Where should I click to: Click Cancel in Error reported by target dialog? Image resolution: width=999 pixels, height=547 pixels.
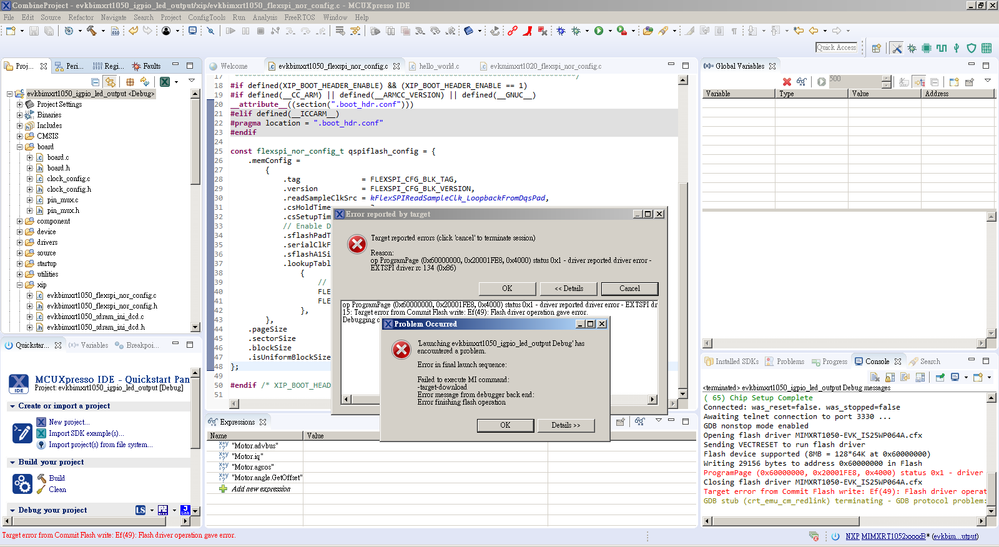(629, 288)
